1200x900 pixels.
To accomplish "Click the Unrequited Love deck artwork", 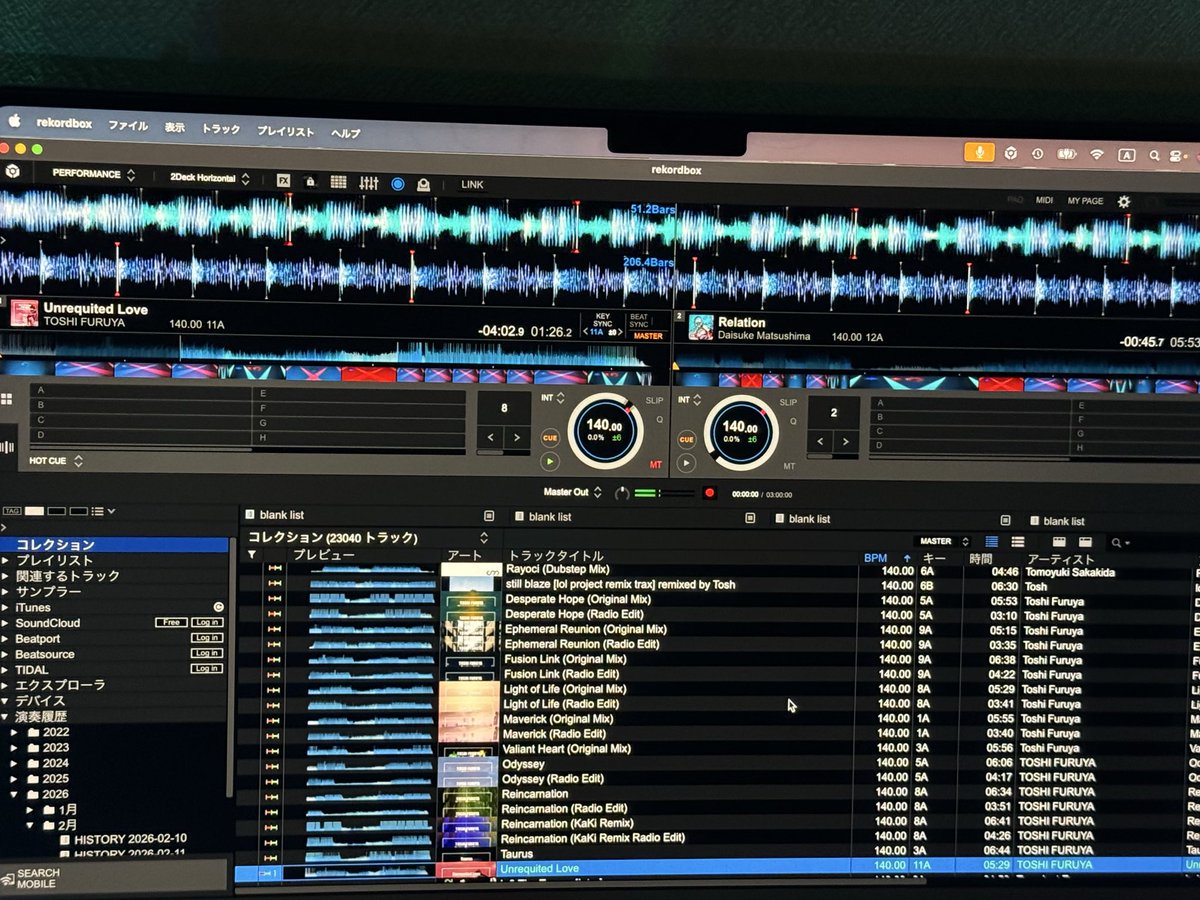I will tap(24, 313).
